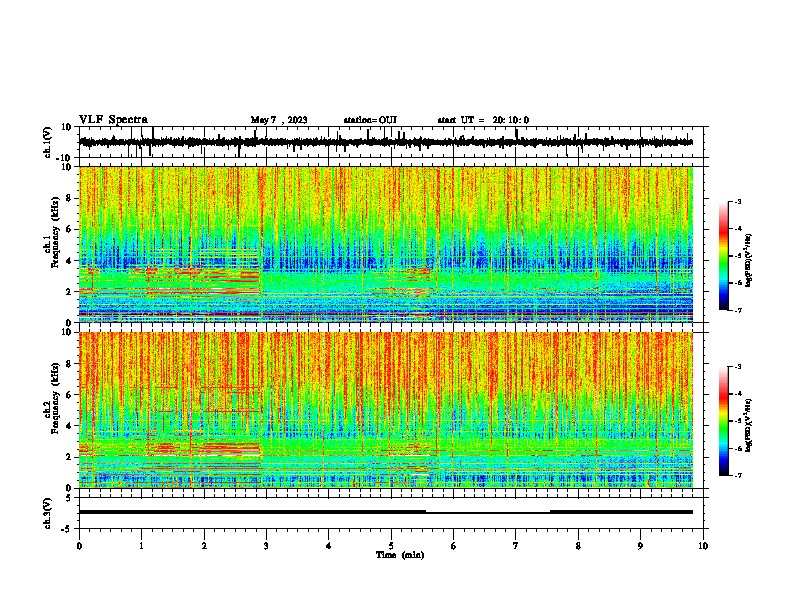Click the "8" kHz tick of ch.2 frequency axis

[69, 364]
